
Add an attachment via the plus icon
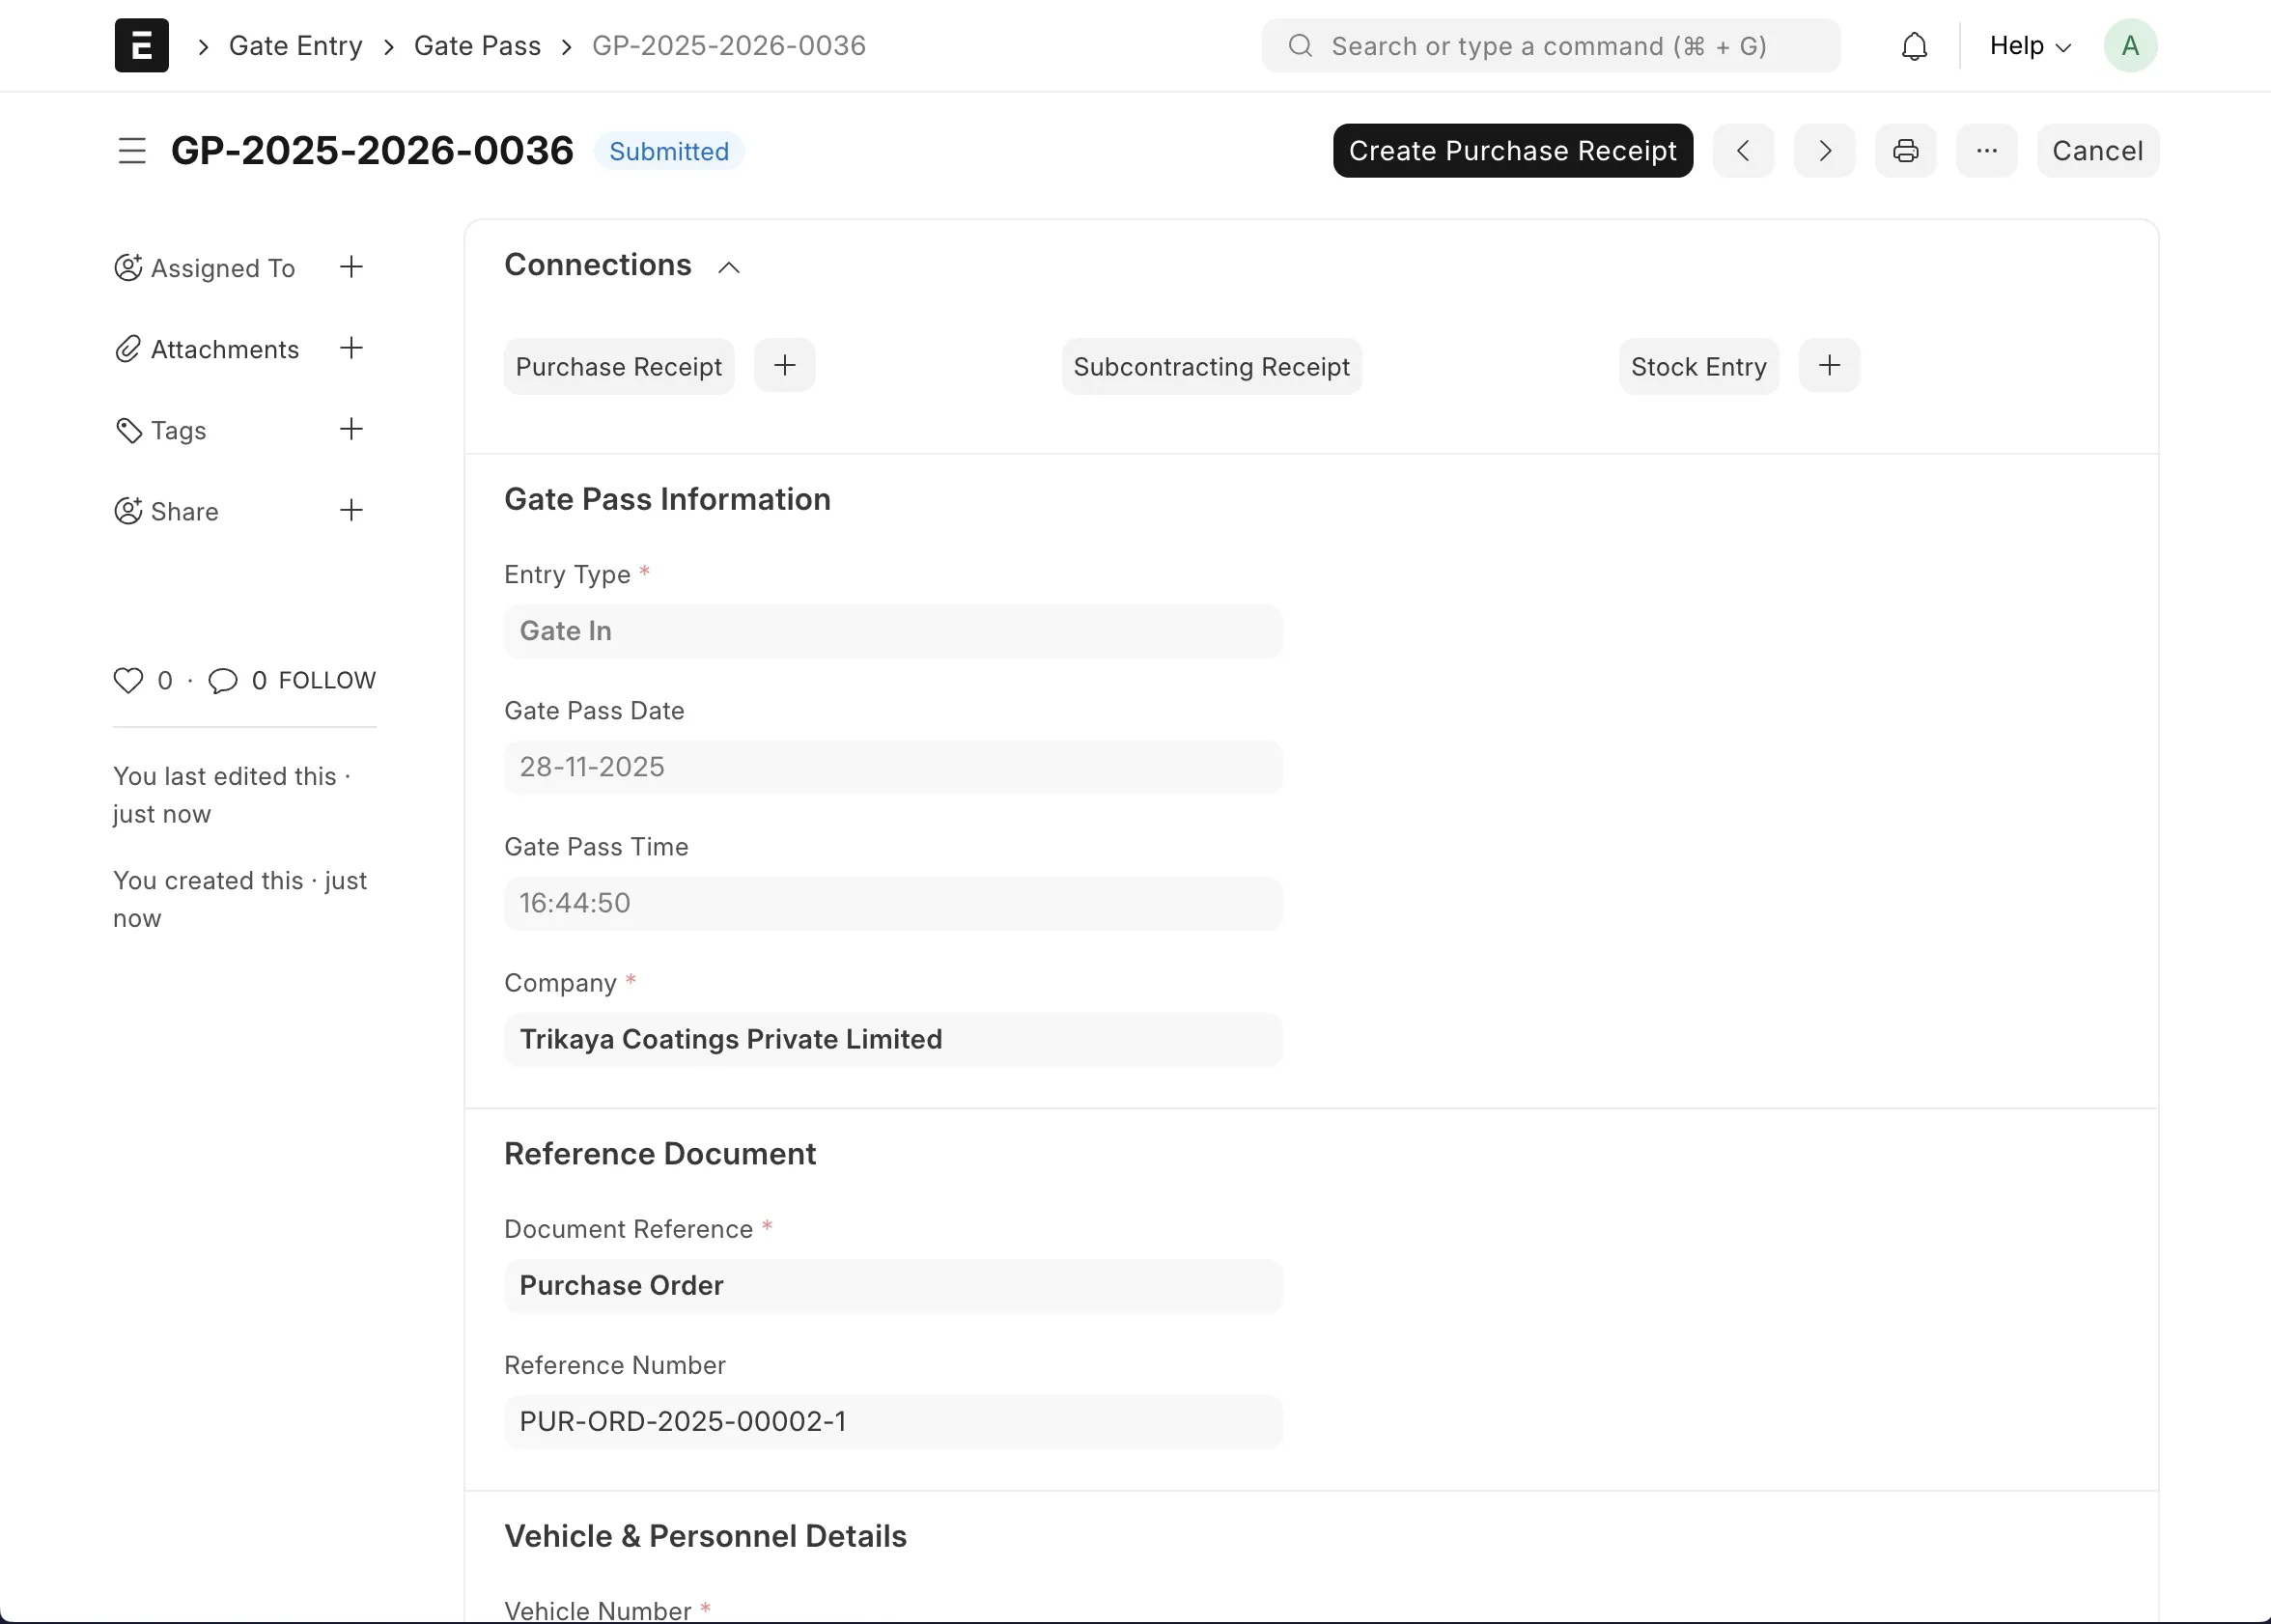click(350, 348)
